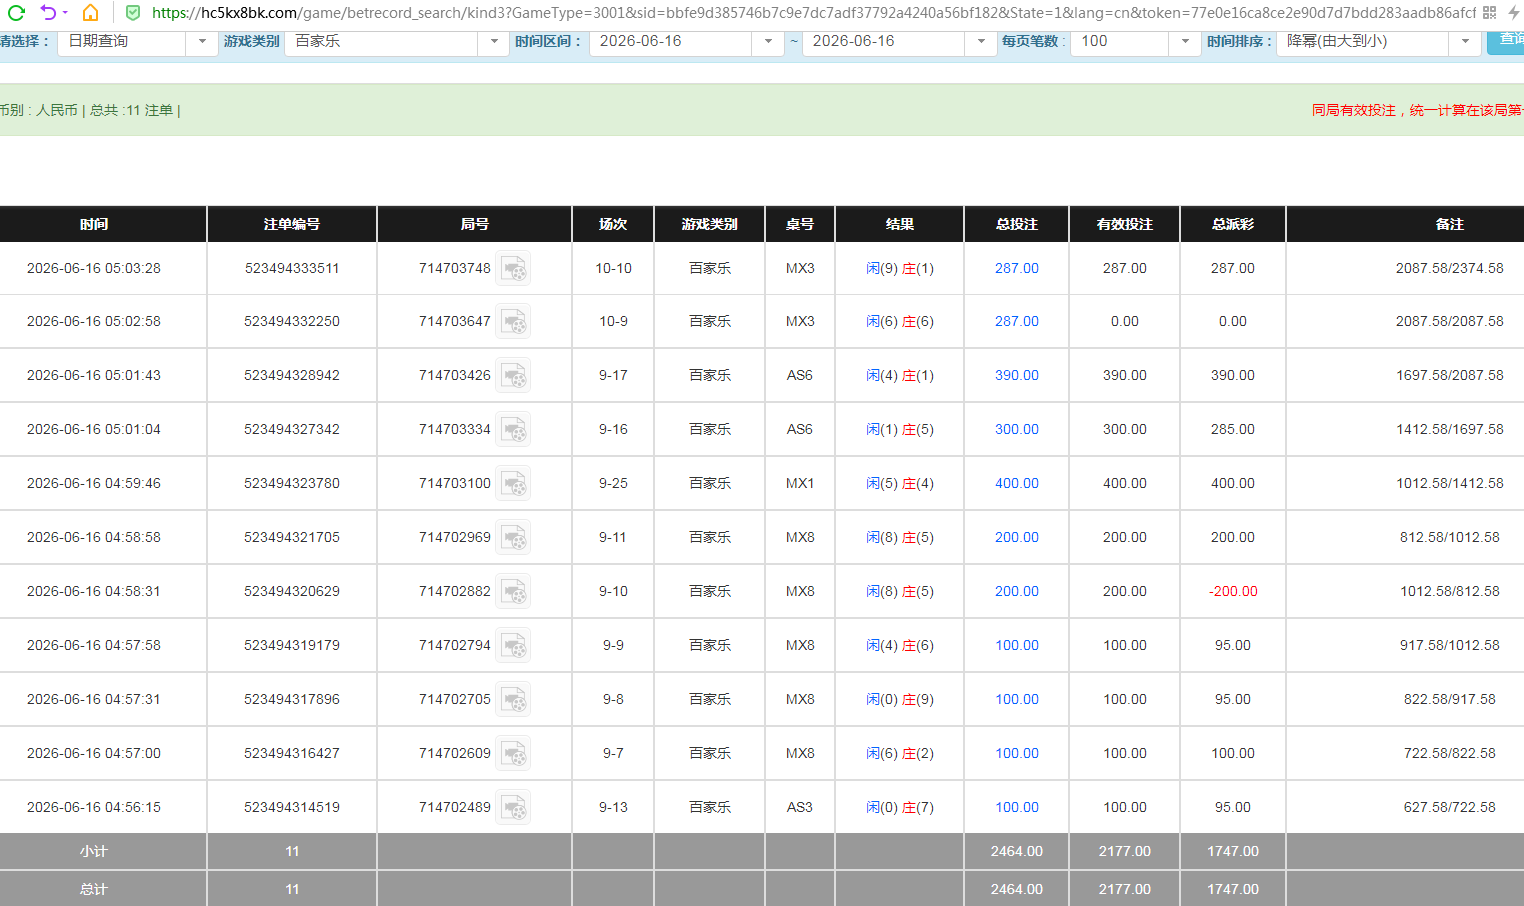Open video replay for round 714702609
The image size is (1524, 906).
[x=514, y=753]
